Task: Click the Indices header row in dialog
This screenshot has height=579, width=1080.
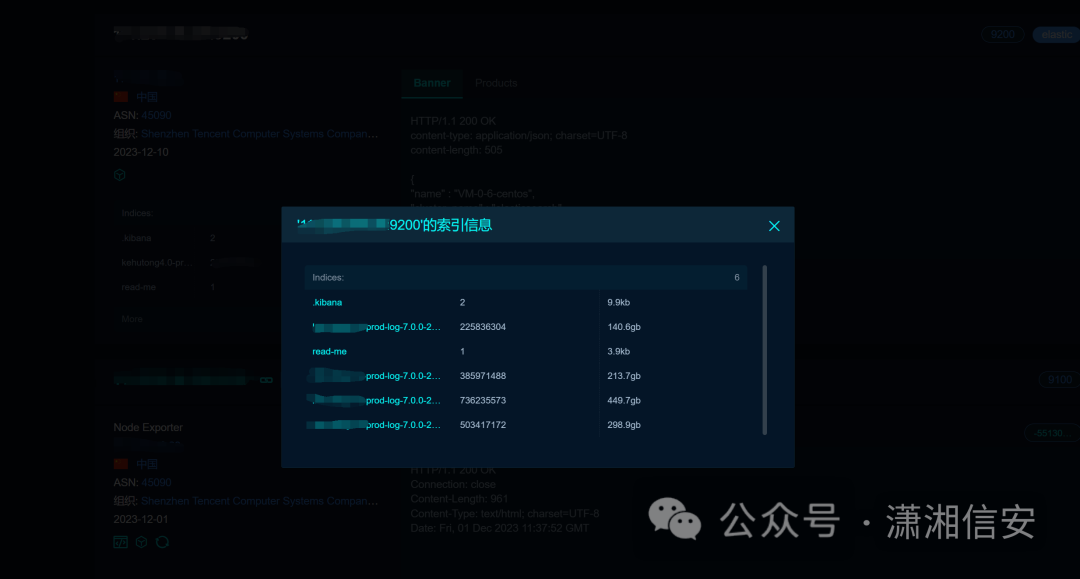Action: pos(526,277)
